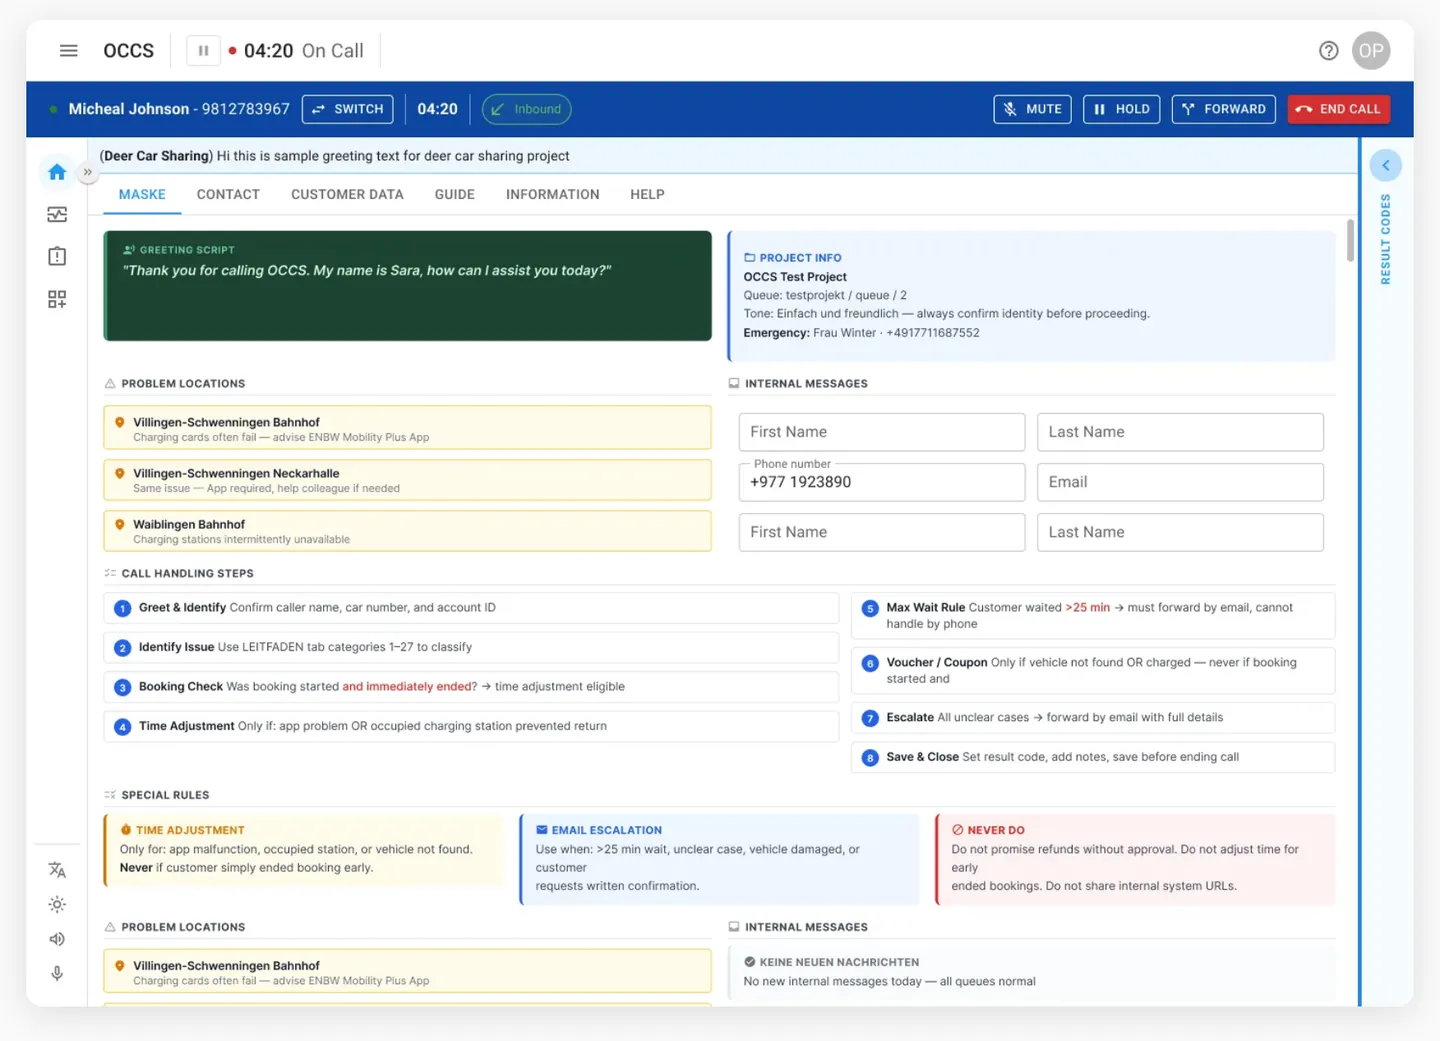Click the microphone icon in sidebar
This screenshot has height=1041, width=1440.
tap(57, 973)
